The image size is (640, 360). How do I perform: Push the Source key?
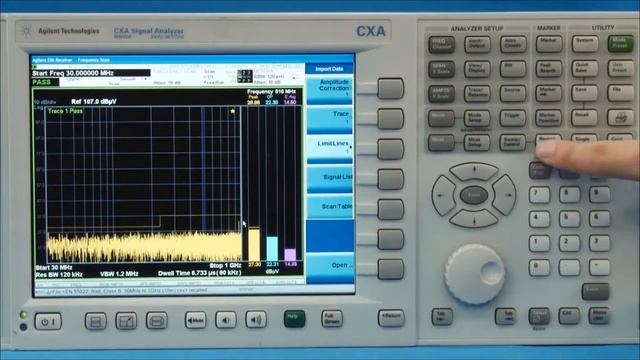(x=513, y=94)
